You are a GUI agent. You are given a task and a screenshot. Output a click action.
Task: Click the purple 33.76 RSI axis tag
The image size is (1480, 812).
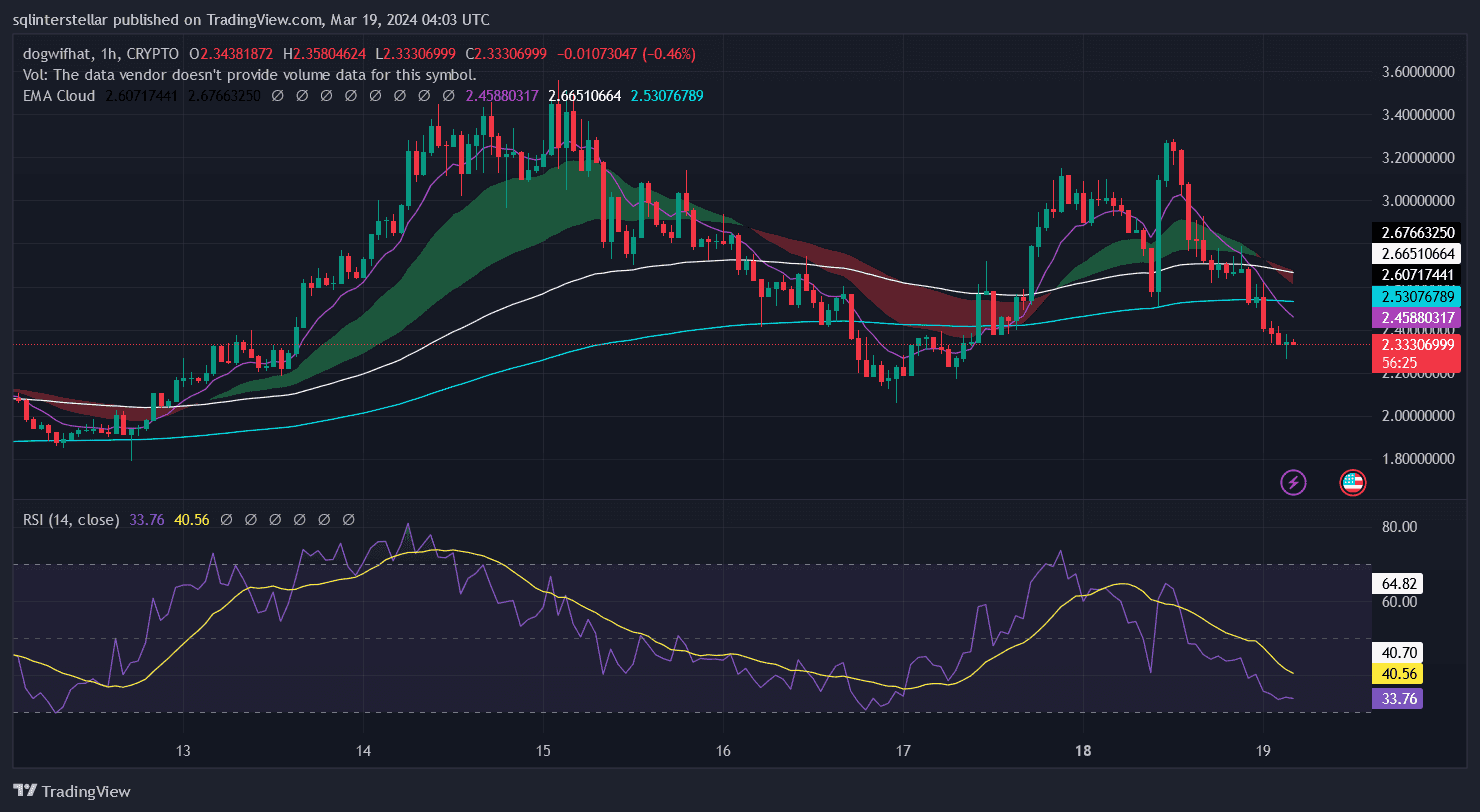point(1399,699)
